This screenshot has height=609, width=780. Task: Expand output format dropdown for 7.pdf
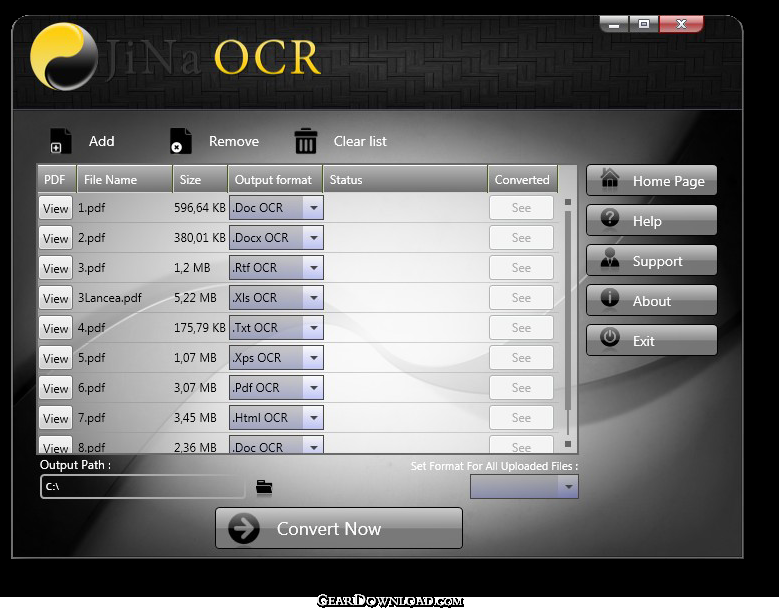[x=314, y=418]
